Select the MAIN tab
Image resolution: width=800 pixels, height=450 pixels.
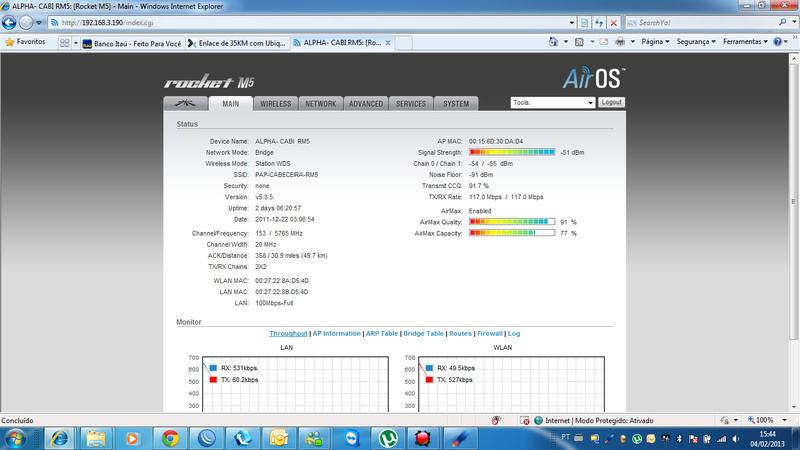click(231, 103)
